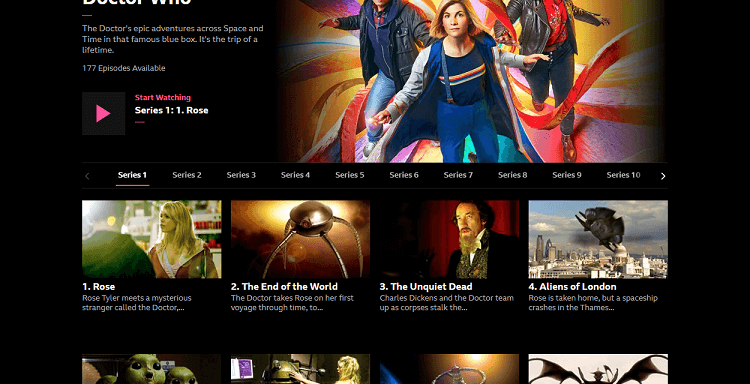Click the left arrow of series tabs
Image resolution: width=750 pixels, height=384 pixels.
pos(87,176)
